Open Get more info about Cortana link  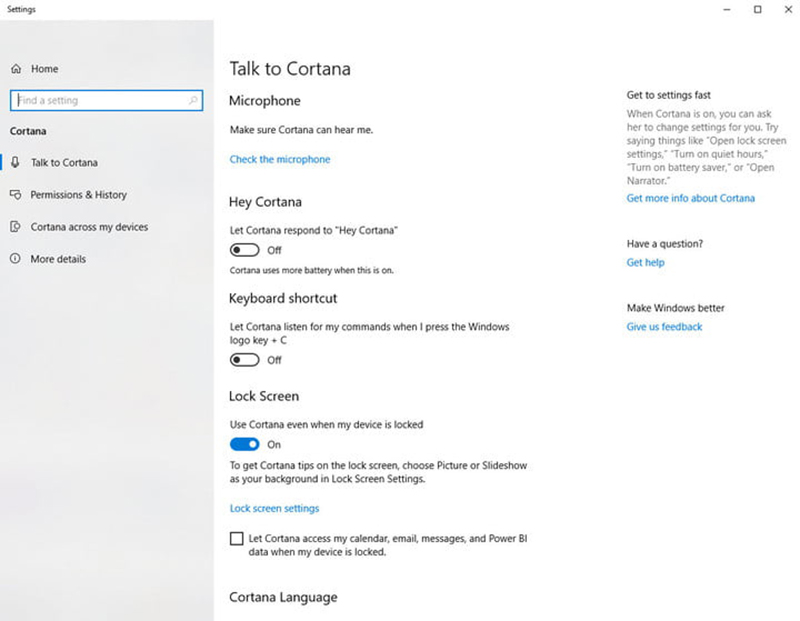[690, 198]
